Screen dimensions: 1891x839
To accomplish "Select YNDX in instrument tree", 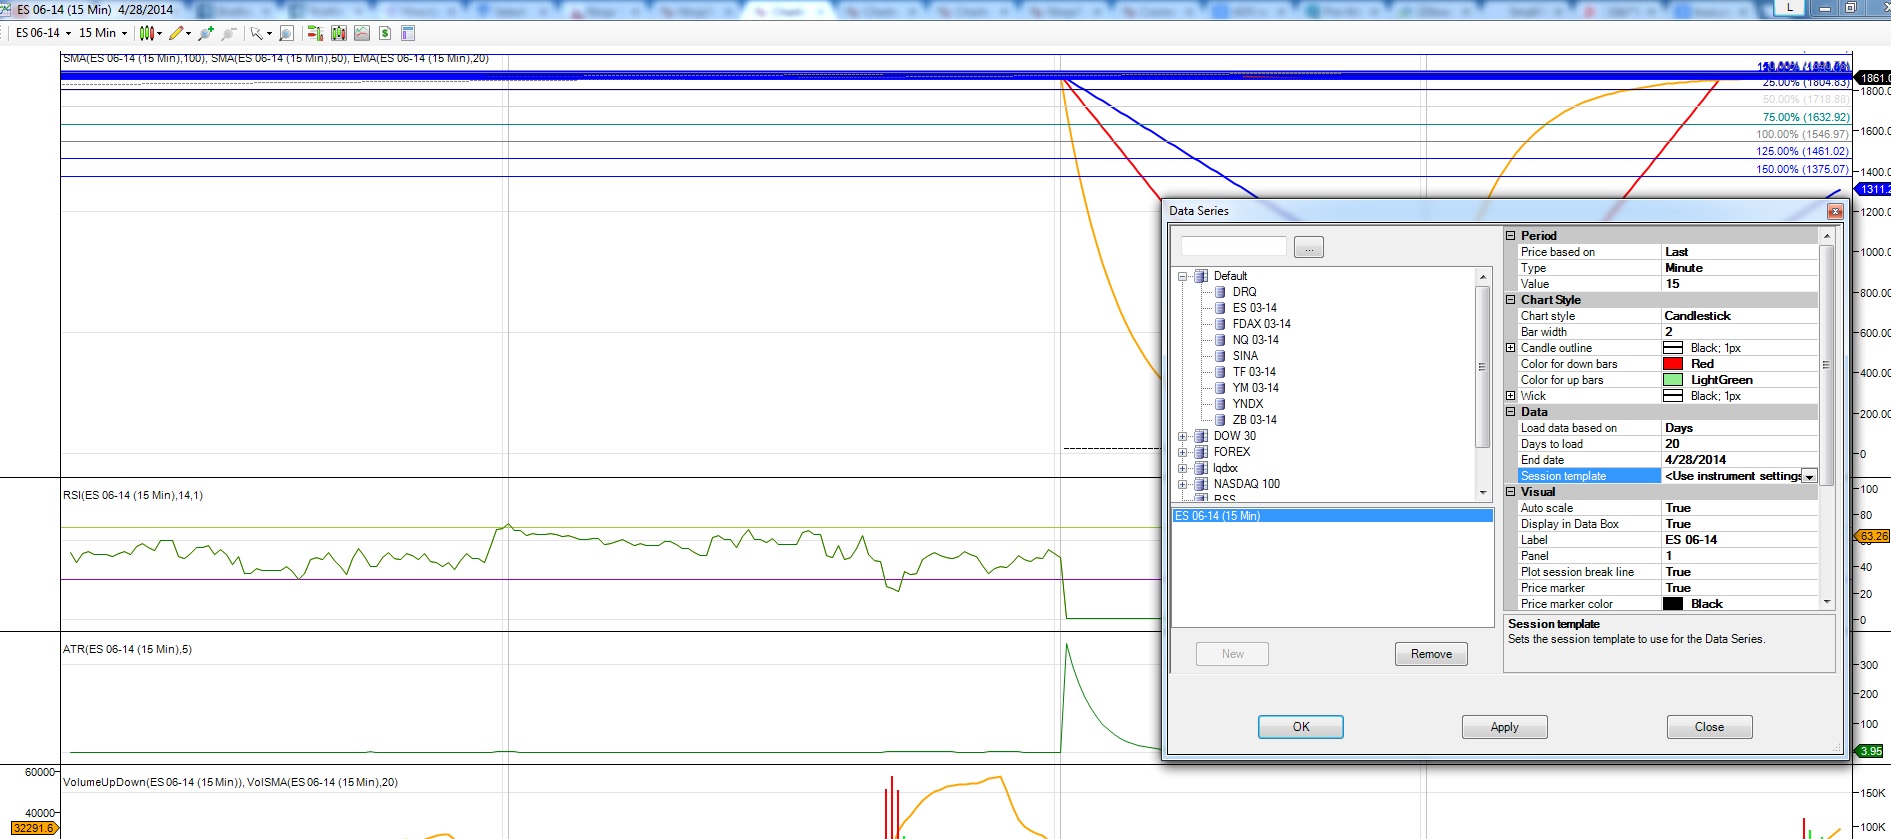I will (x=1247, y=404).
